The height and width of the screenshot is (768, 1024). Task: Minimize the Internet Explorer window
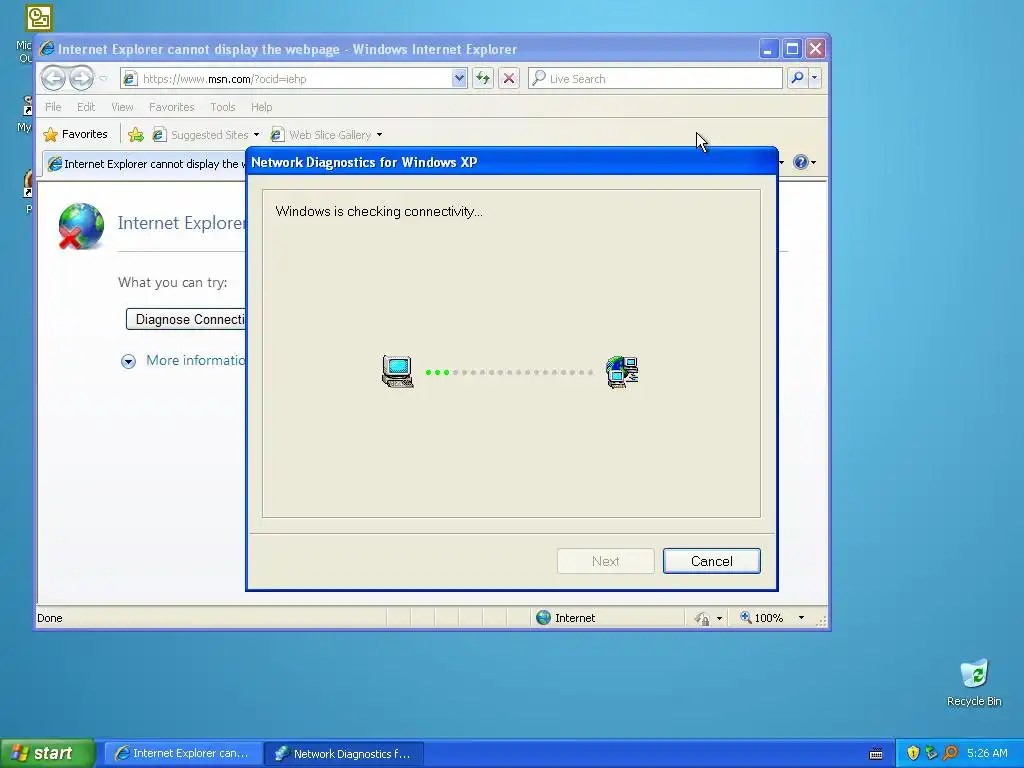click(x=769, y=49)
